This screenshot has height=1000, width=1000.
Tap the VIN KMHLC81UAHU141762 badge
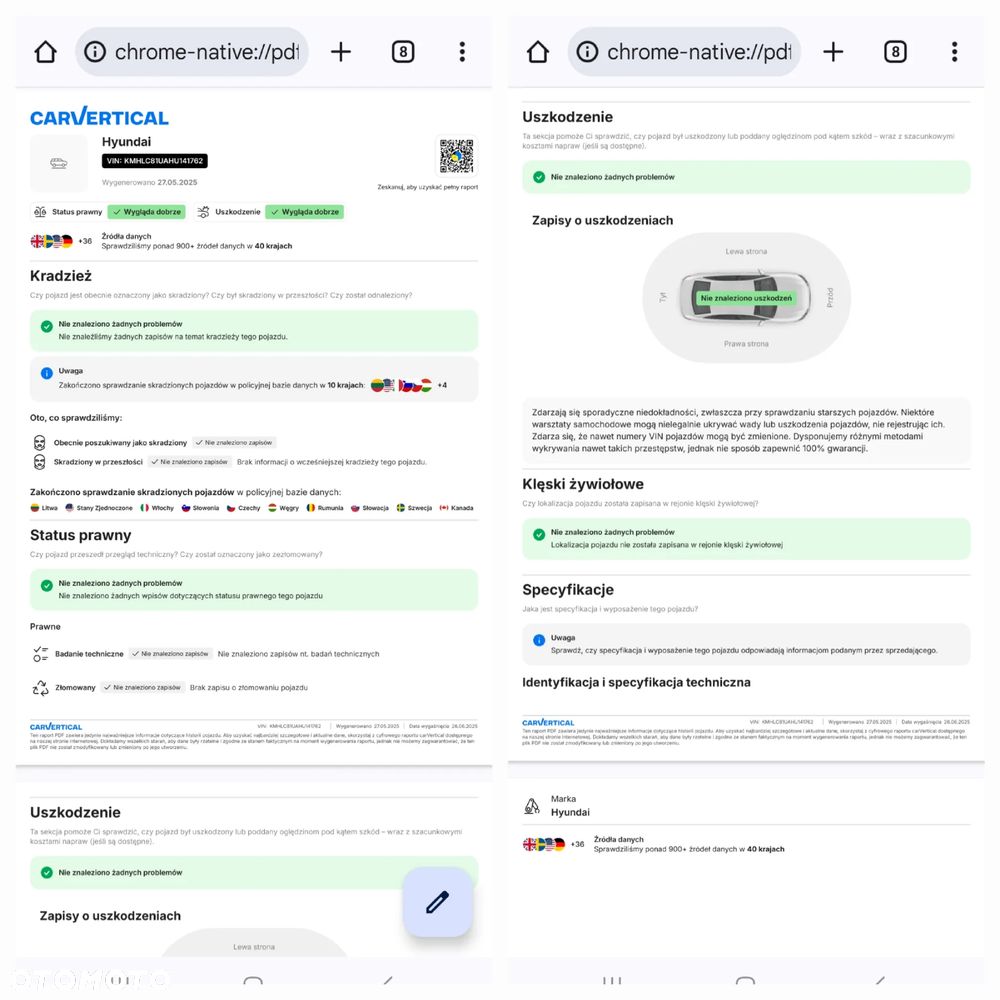pos(154,161)
